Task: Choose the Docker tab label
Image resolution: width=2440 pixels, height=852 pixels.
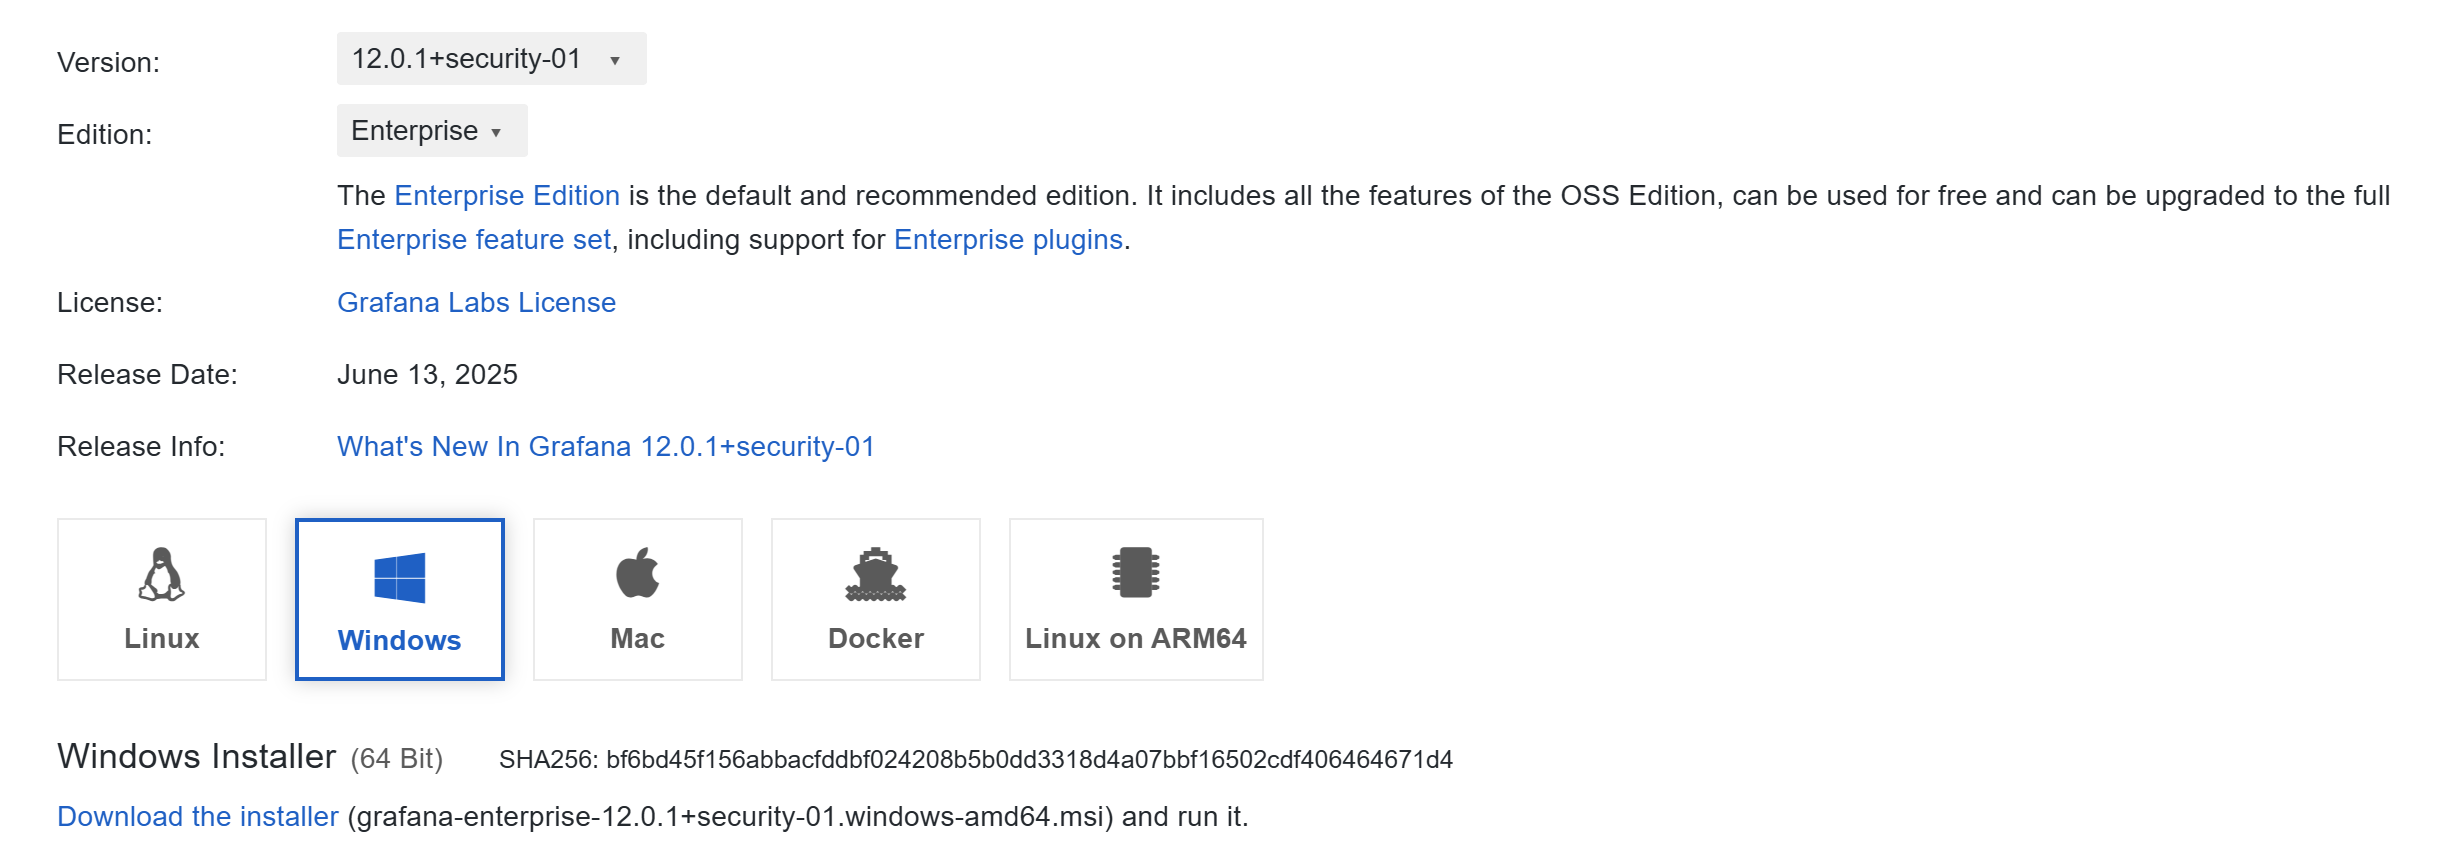Action: [875, 638]
